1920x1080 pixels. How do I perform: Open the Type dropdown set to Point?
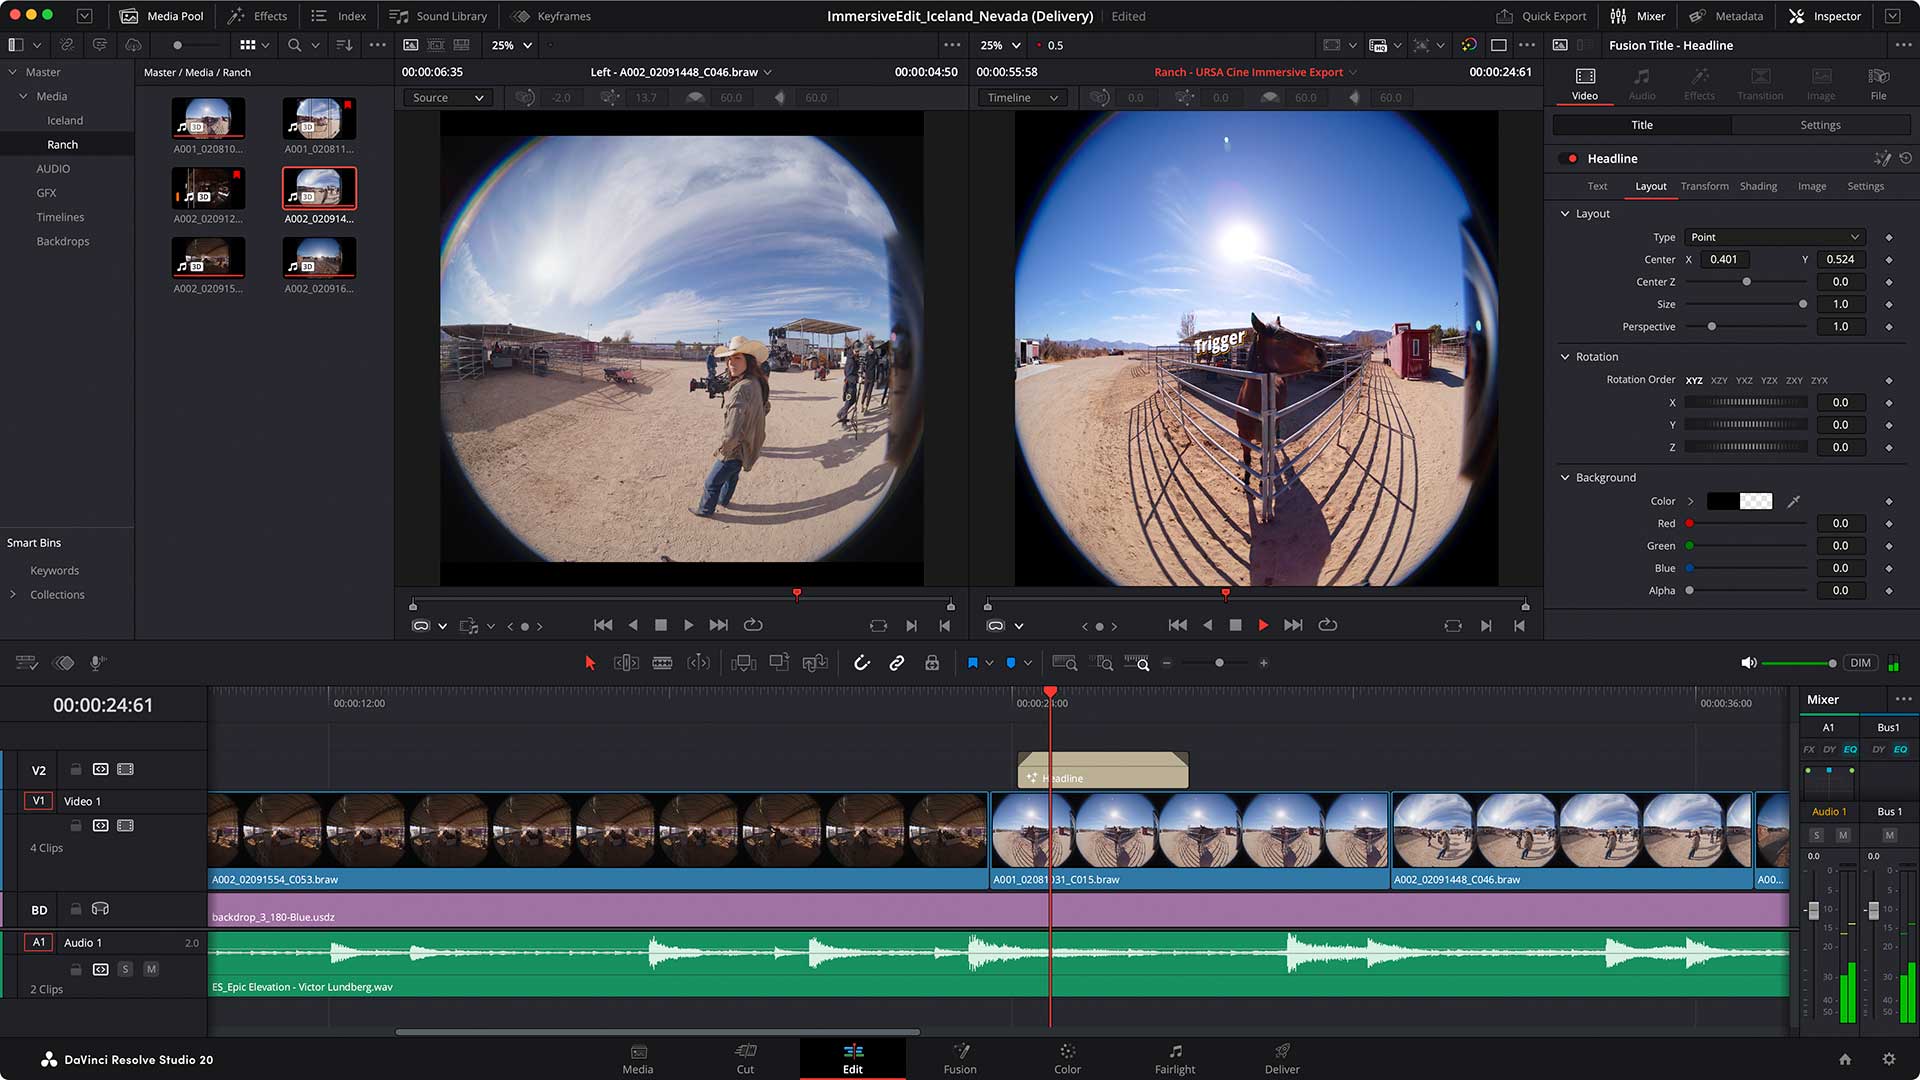coord(1773,237)
